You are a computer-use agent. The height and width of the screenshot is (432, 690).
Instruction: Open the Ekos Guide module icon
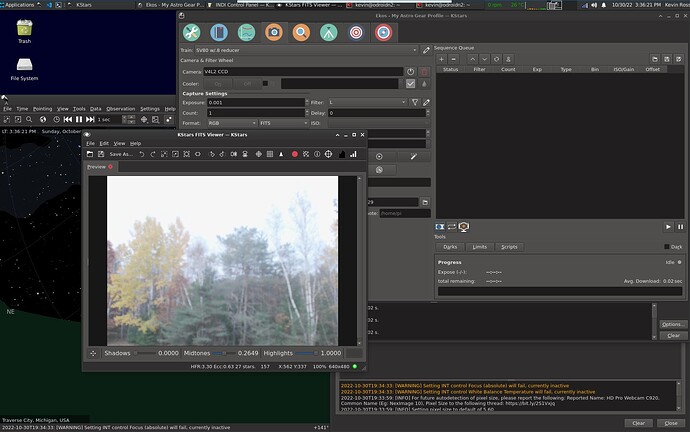[x=383, y=33]
